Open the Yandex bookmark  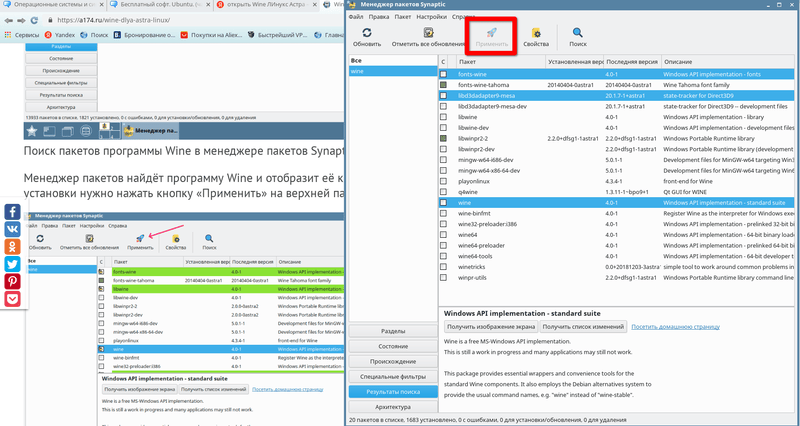click(60, 35)
